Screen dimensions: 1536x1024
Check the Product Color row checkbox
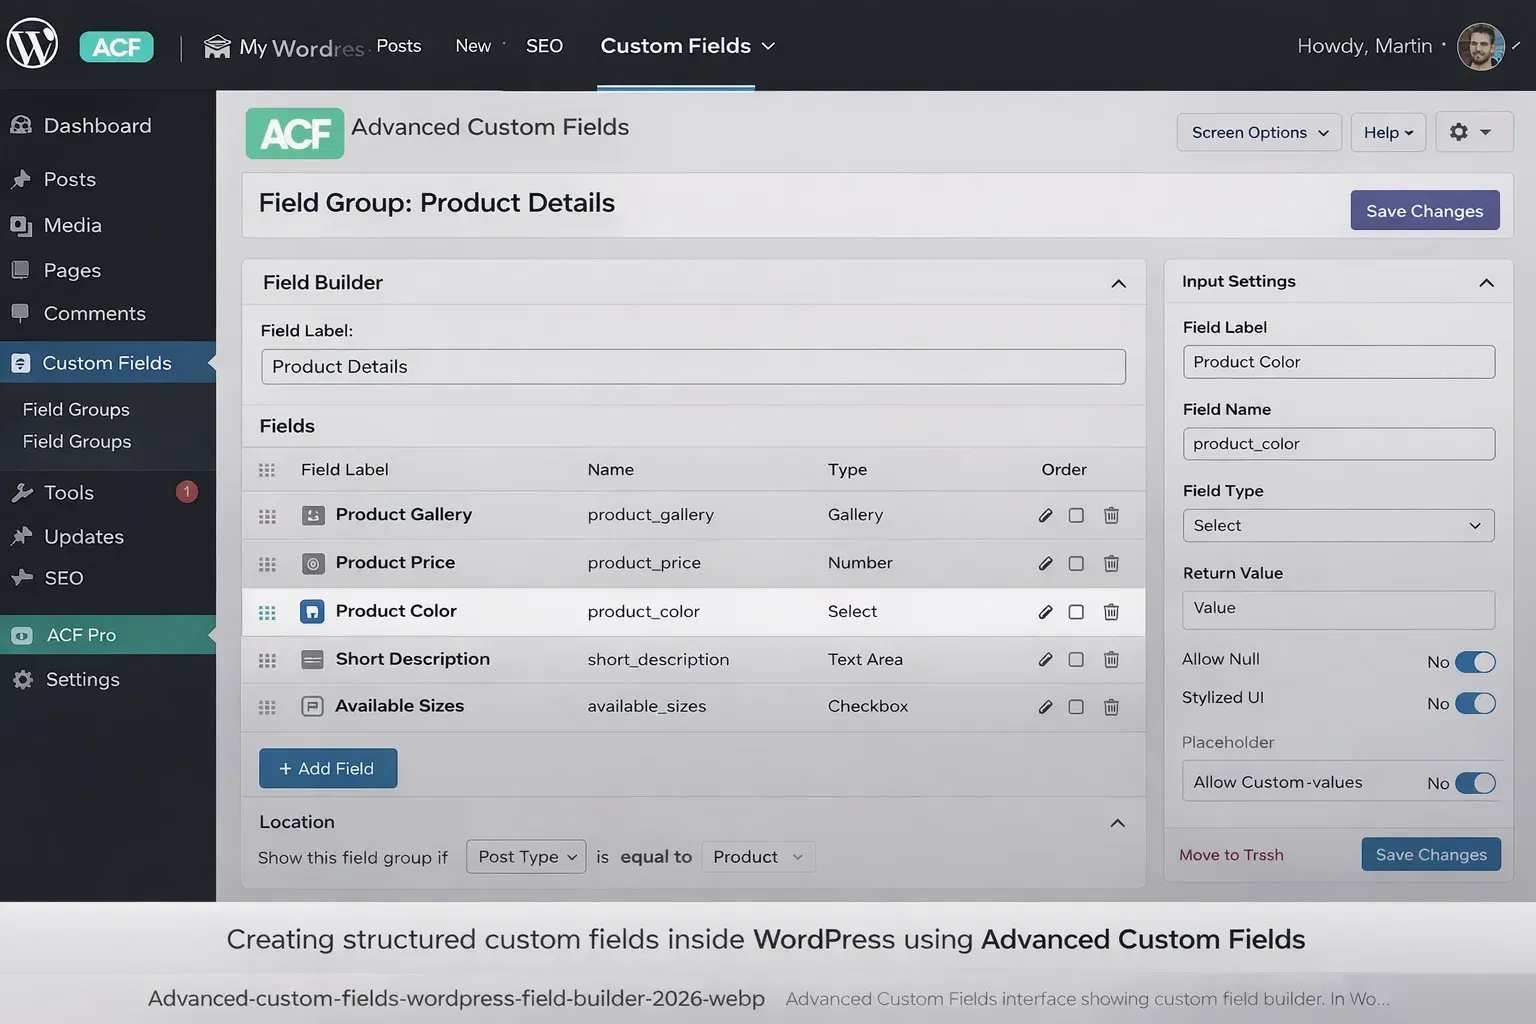click(x=1076, y=612)
